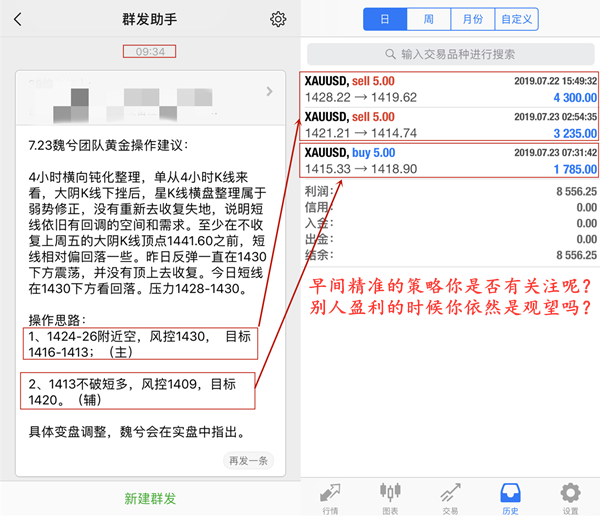Click the blurred recipient avatars thumbnail

tap(132, 103)
